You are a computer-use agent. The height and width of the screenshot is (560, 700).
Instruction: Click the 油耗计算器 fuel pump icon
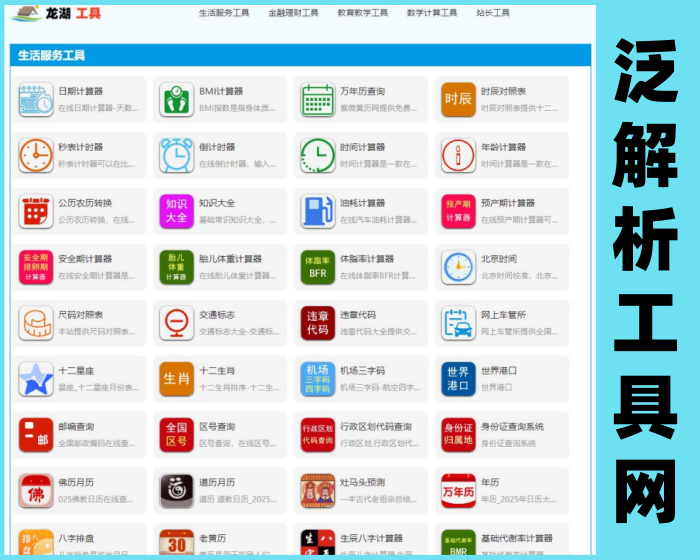[318, 211]
